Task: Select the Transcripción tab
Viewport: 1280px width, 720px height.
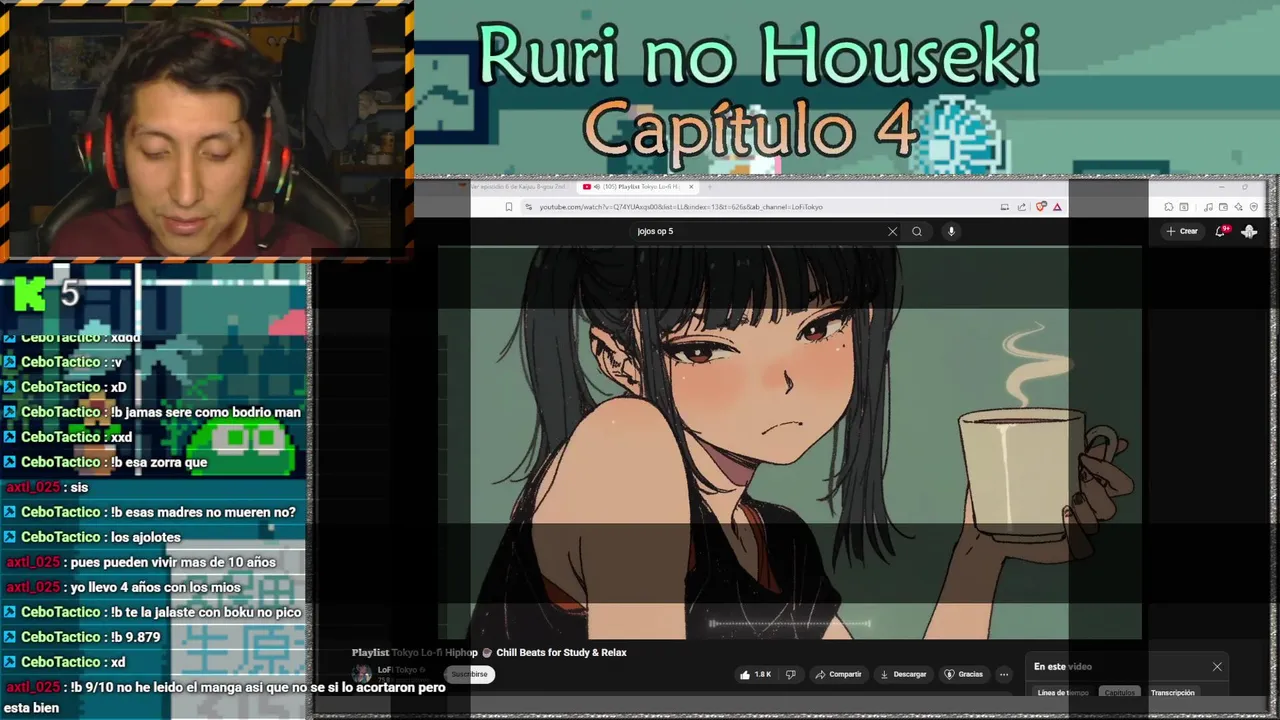Action: point(1173,692)
